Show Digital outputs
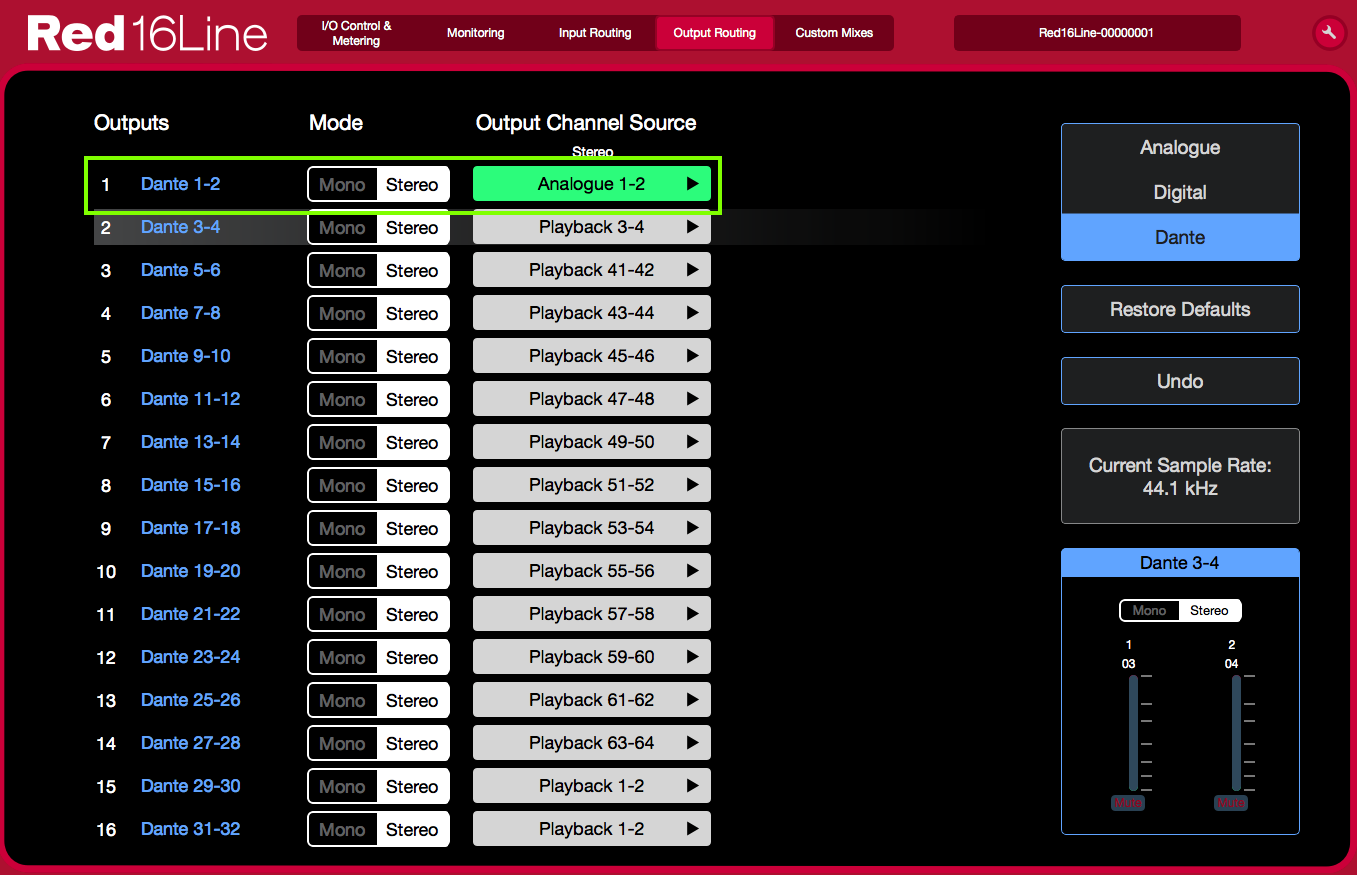This screenshot has width=1357, height=875. pyautogui.click(x=1180, y=192)
